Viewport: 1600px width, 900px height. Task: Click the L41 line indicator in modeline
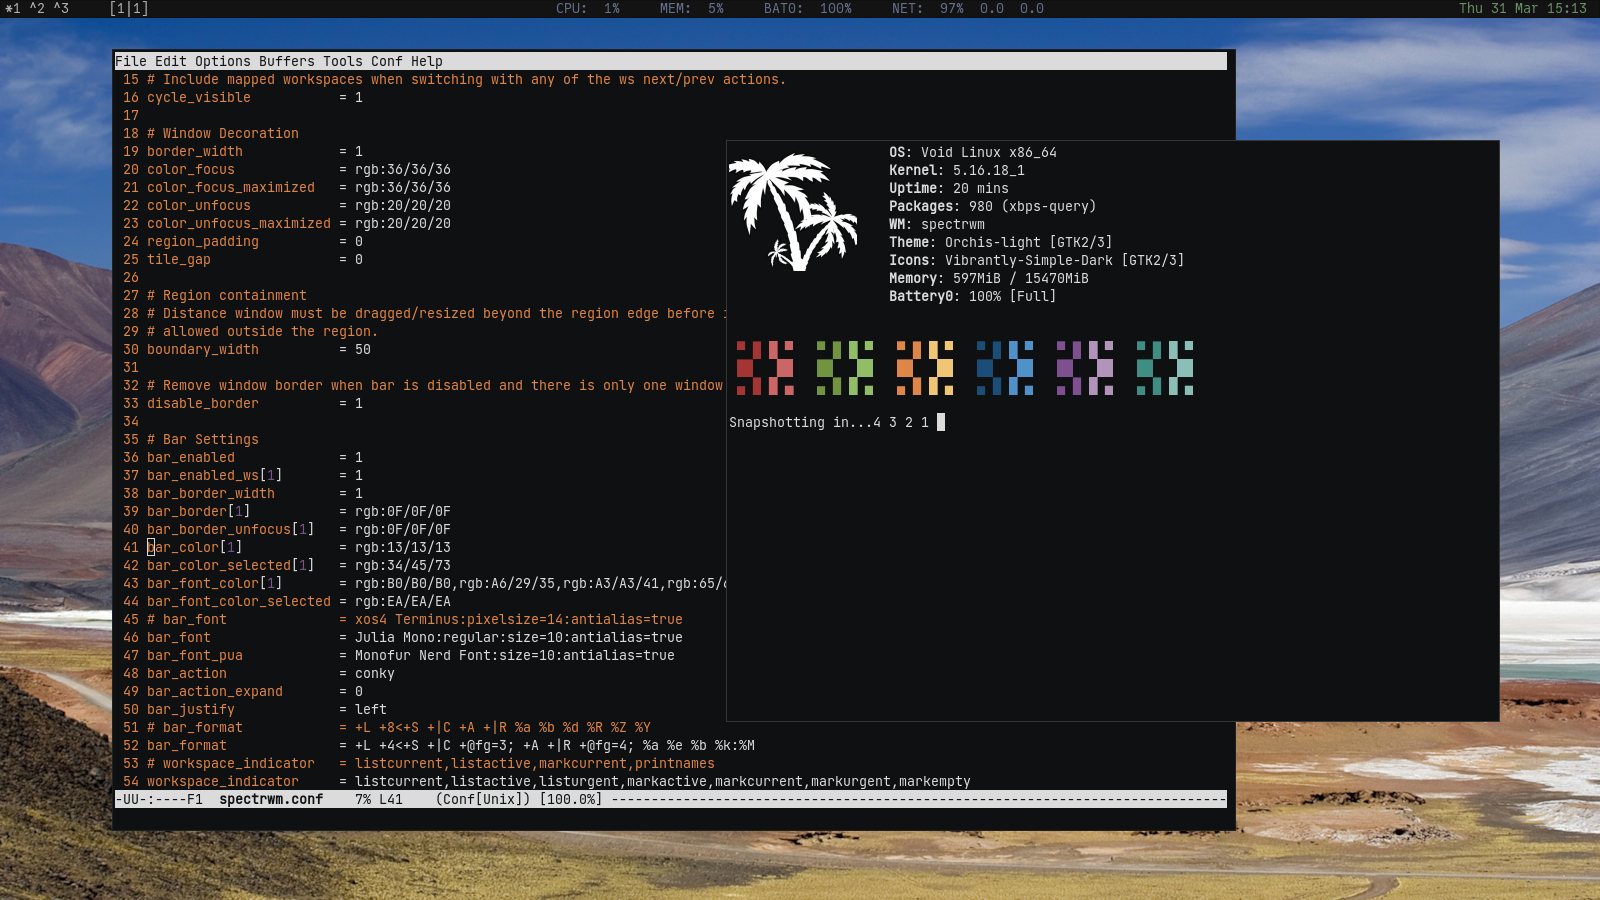tap(391, 799)
